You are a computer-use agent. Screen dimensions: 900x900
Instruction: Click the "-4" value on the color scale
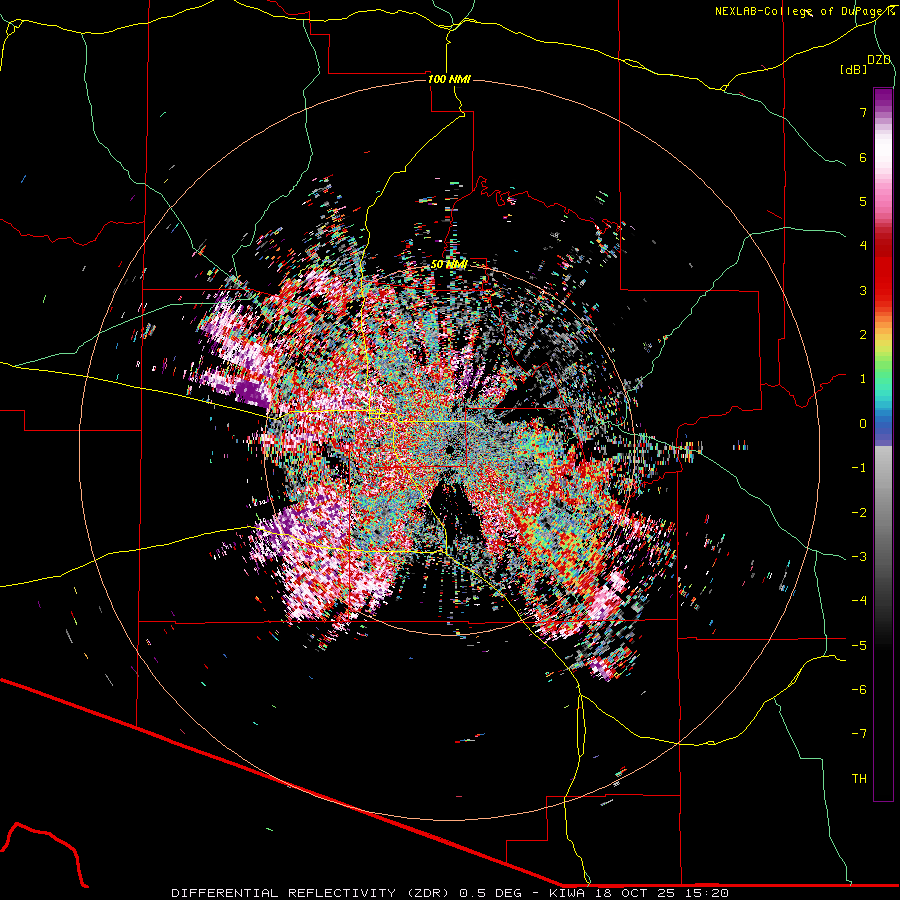(859, 601)
